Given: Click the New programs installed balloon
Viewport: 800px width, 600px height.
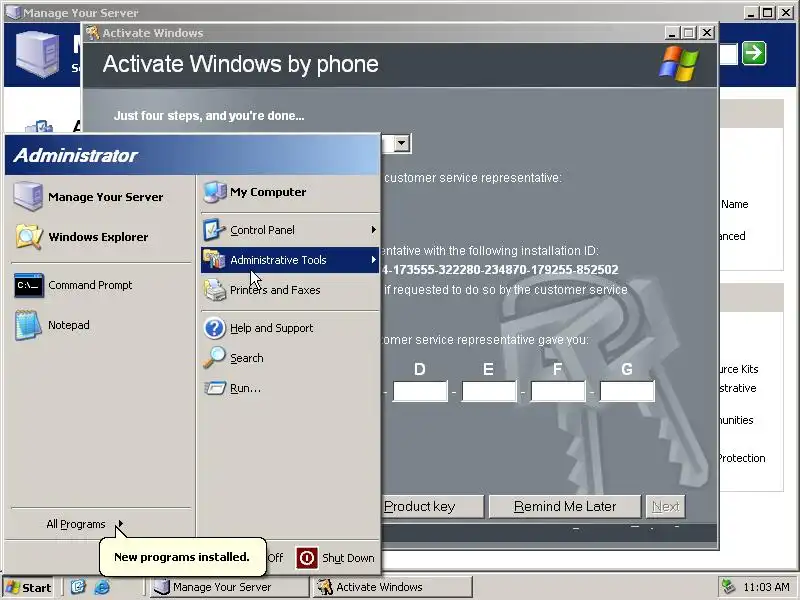Looking at the screenshot, I should click(x=182, y=557).
